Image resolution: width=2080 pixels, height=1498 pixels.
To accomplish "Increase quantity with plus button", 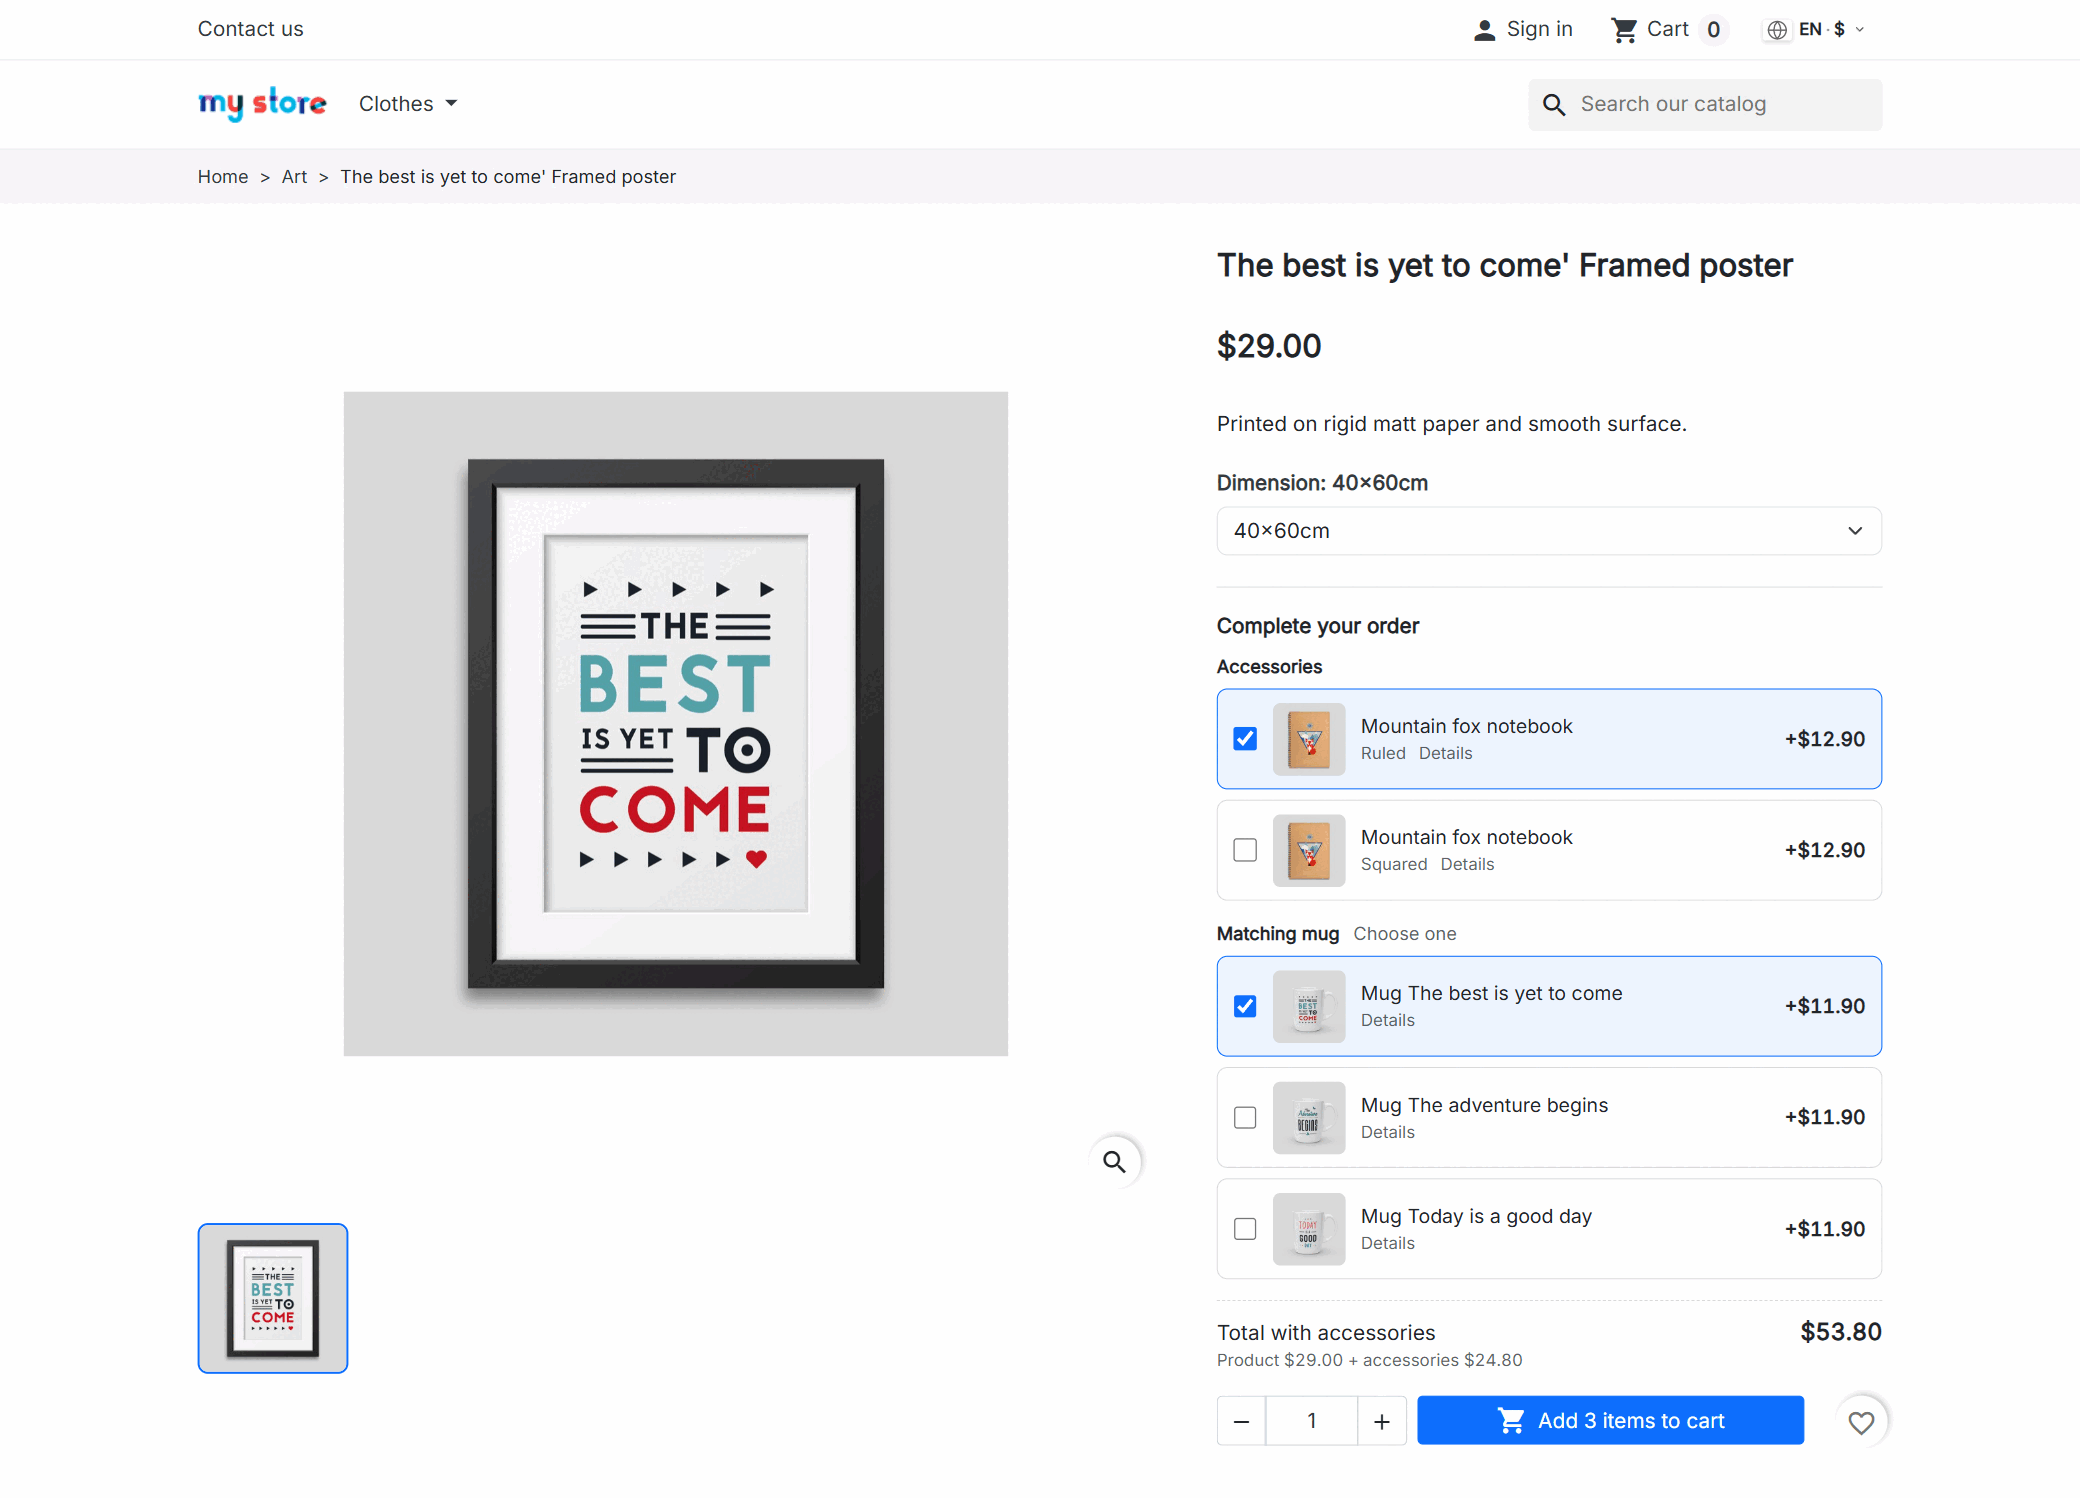I will (1382, 1421).
